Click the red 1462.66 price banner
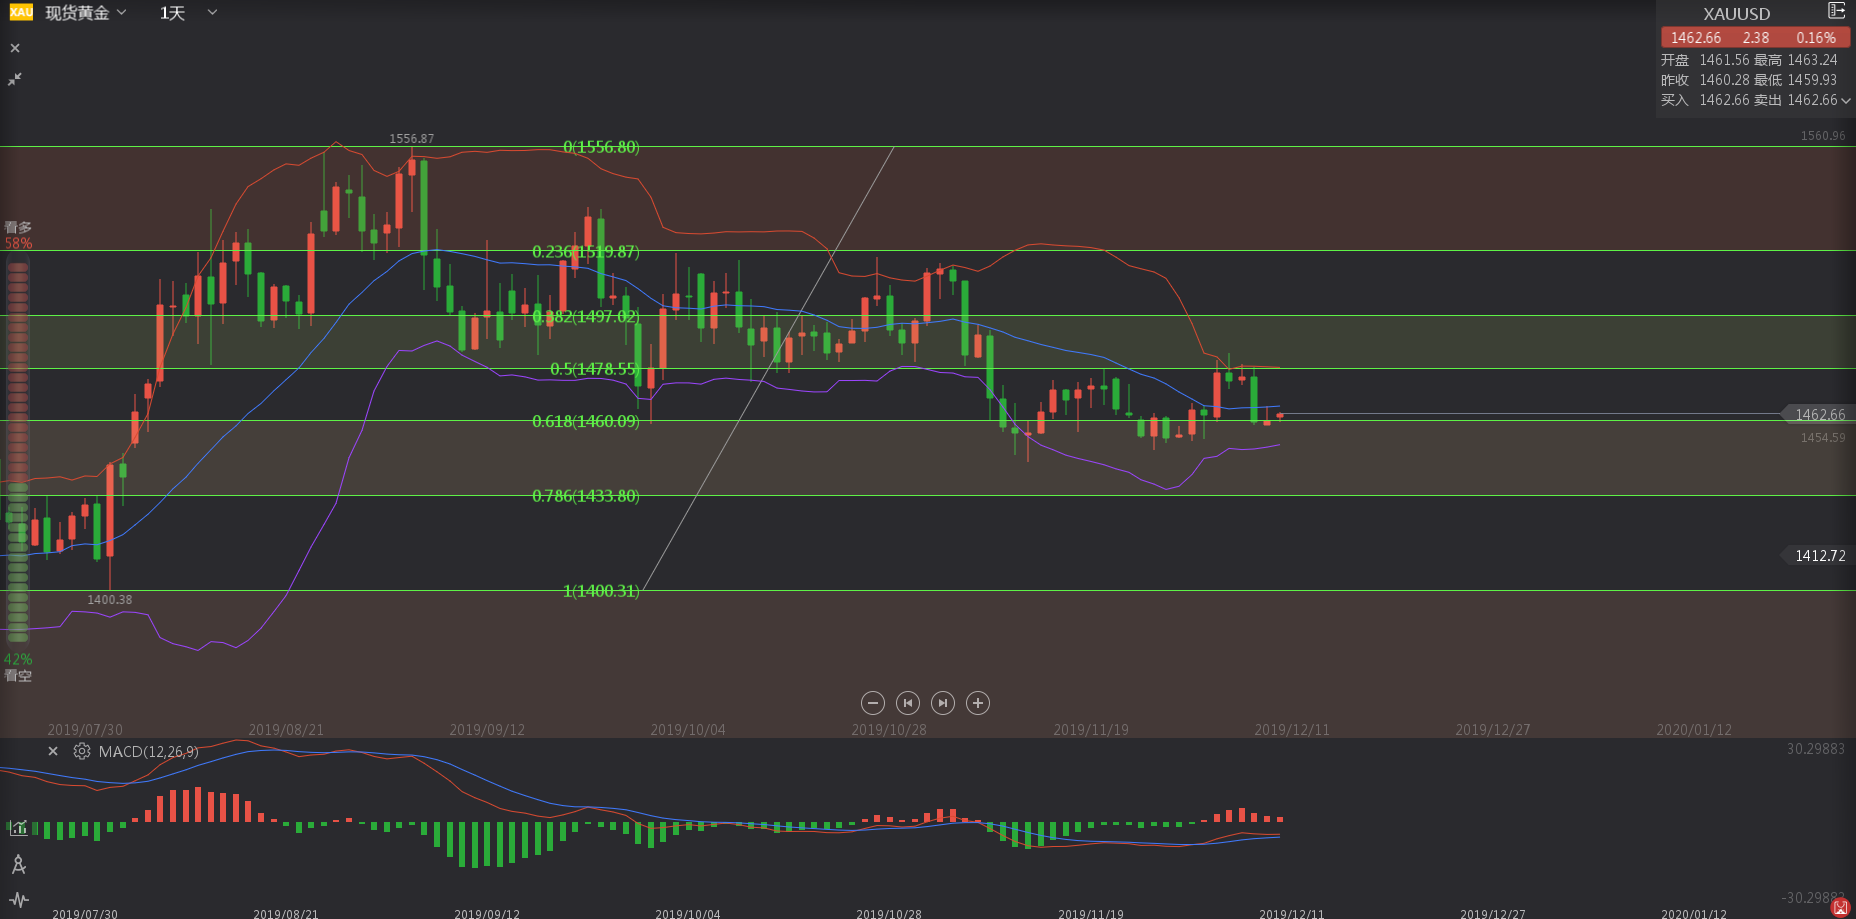 click(1755, 38)
